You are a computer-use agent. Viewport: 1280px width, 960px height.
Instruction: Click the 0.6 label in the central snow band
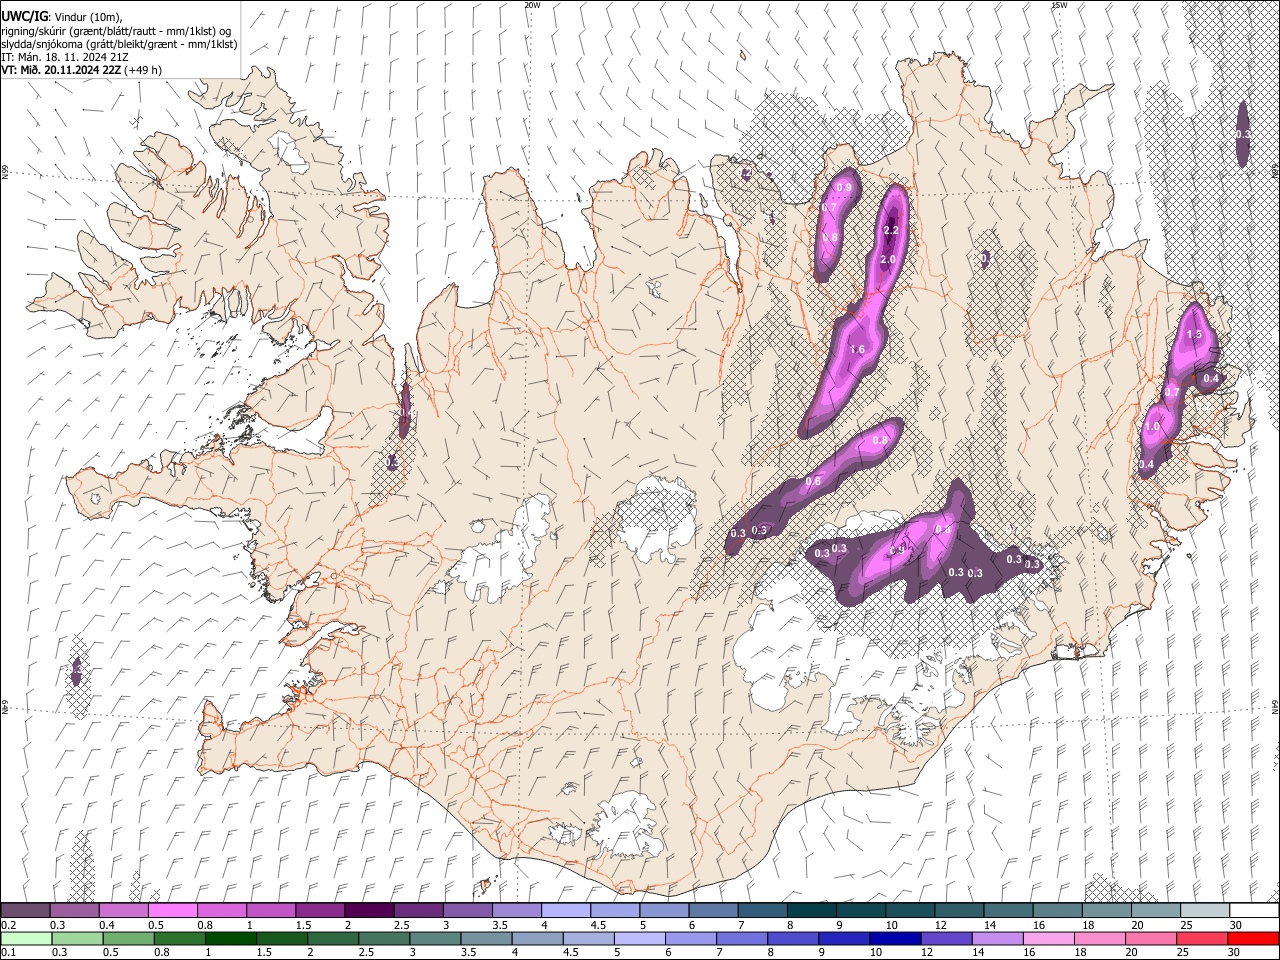pyautogui.click(x=813, y=482)
